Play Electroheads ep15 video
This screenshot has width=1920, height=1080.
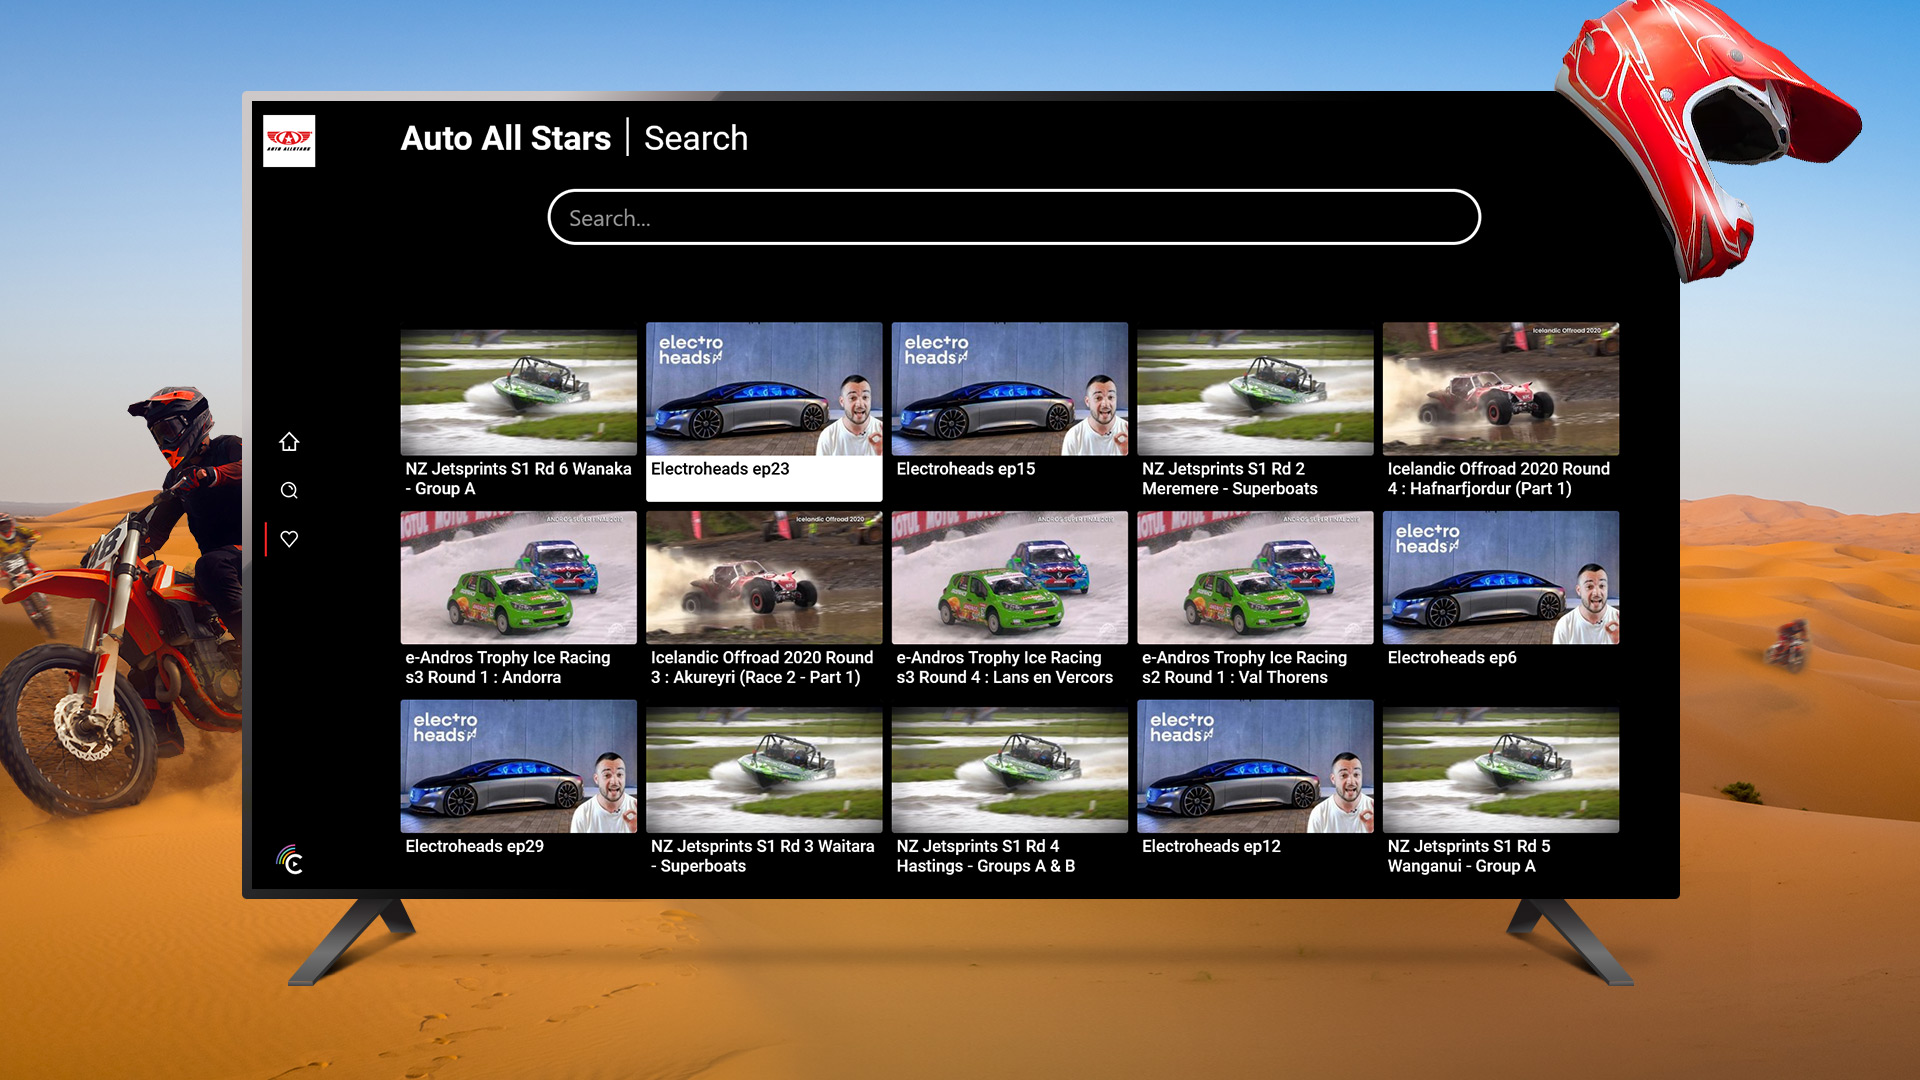[x=1009, y=390]
